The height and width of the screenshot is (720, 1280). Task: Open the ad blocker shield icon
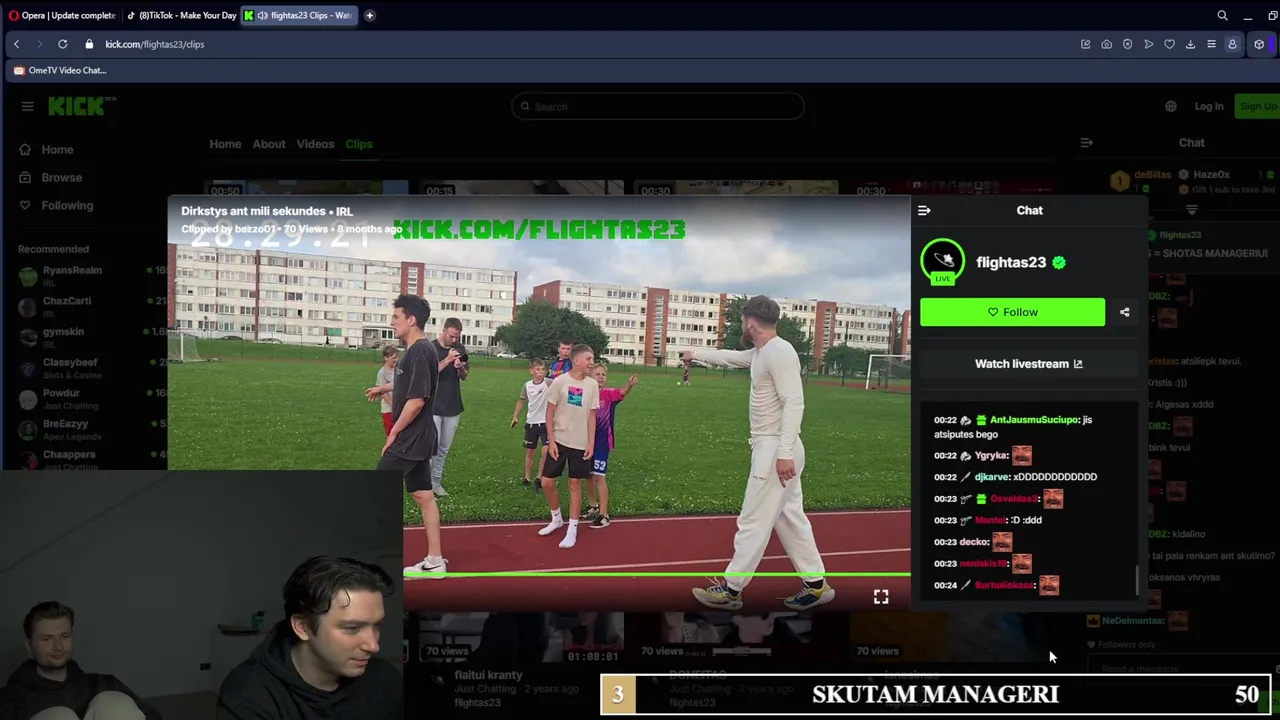tap(1127, 44)
